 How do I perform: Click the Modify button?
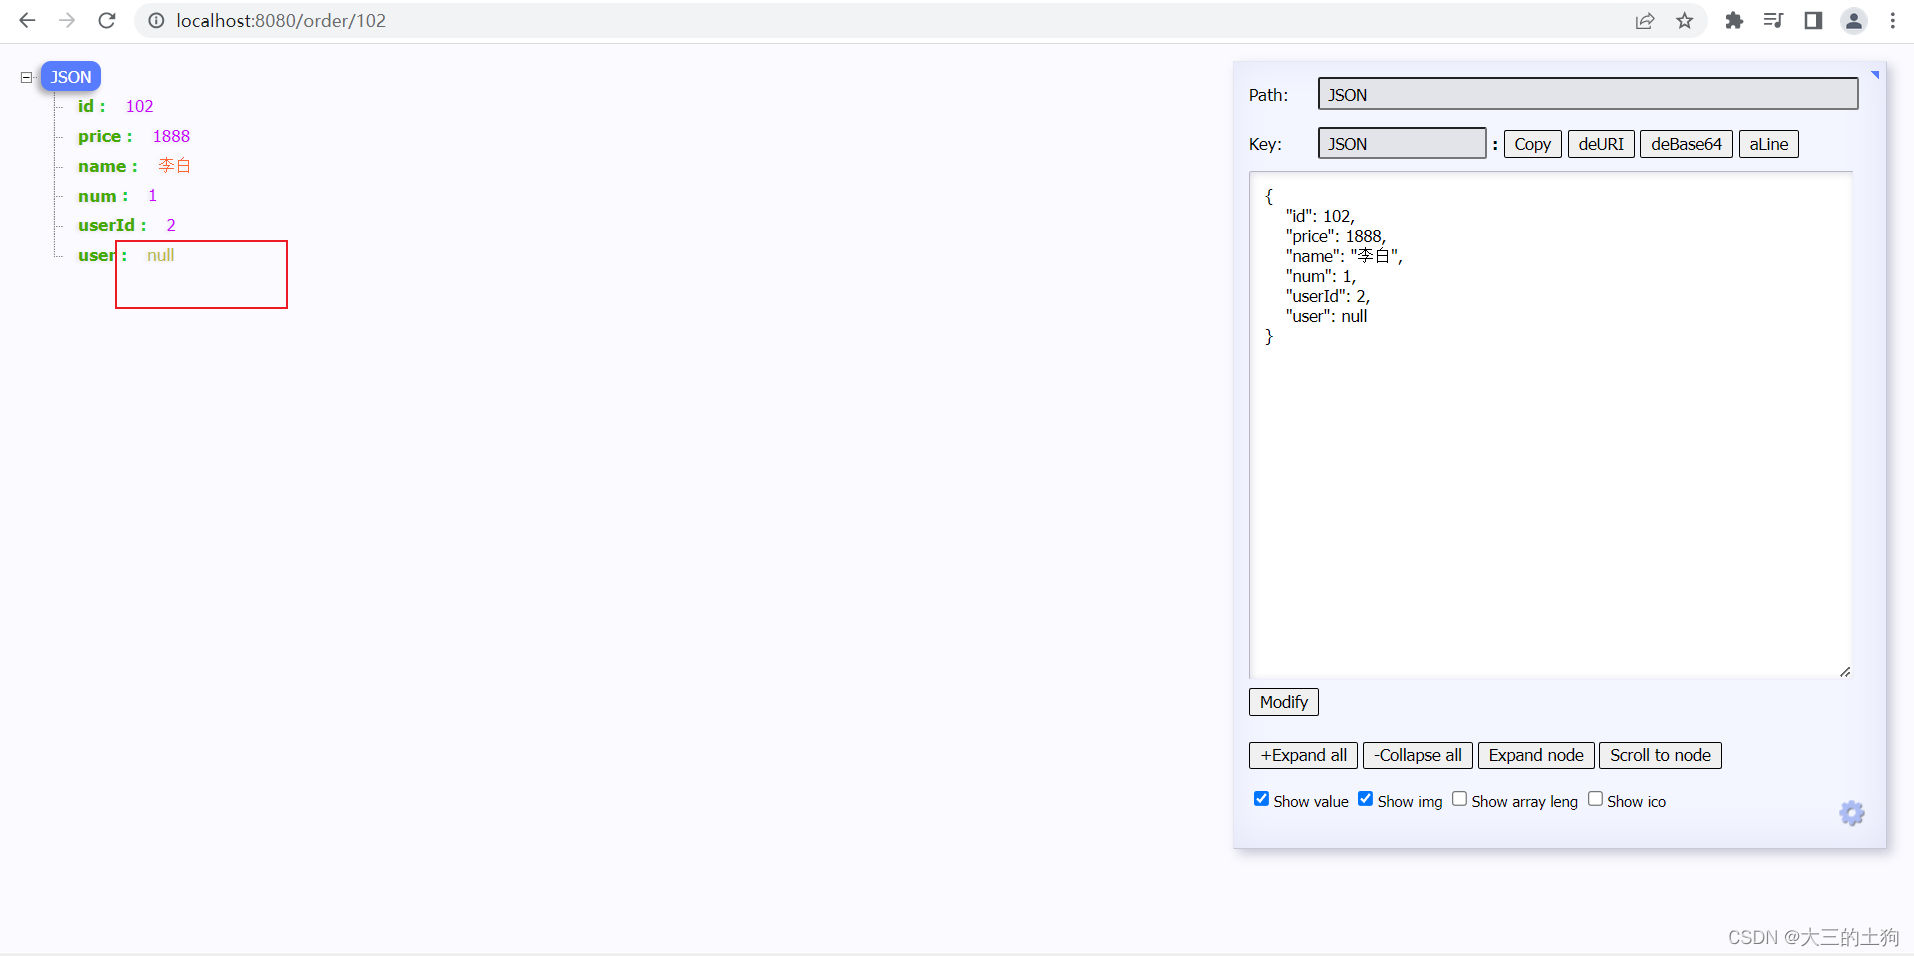pyautogui.click(x=1283, y=702)
